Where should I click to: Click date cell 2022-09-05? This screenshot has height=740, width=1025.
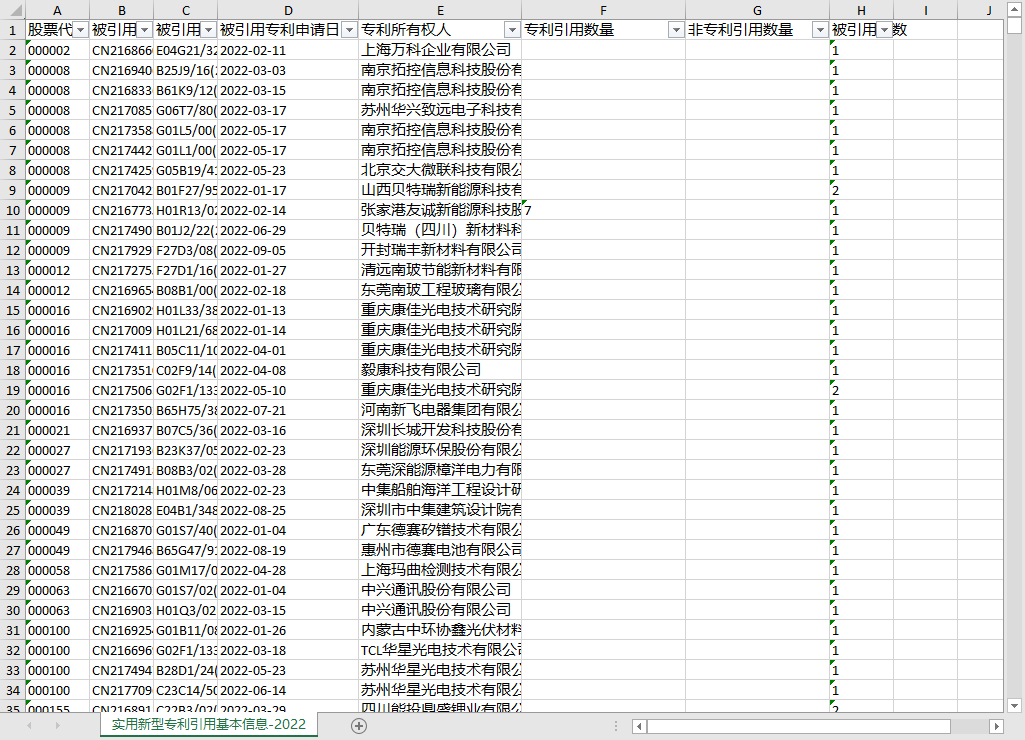[288, 250]
